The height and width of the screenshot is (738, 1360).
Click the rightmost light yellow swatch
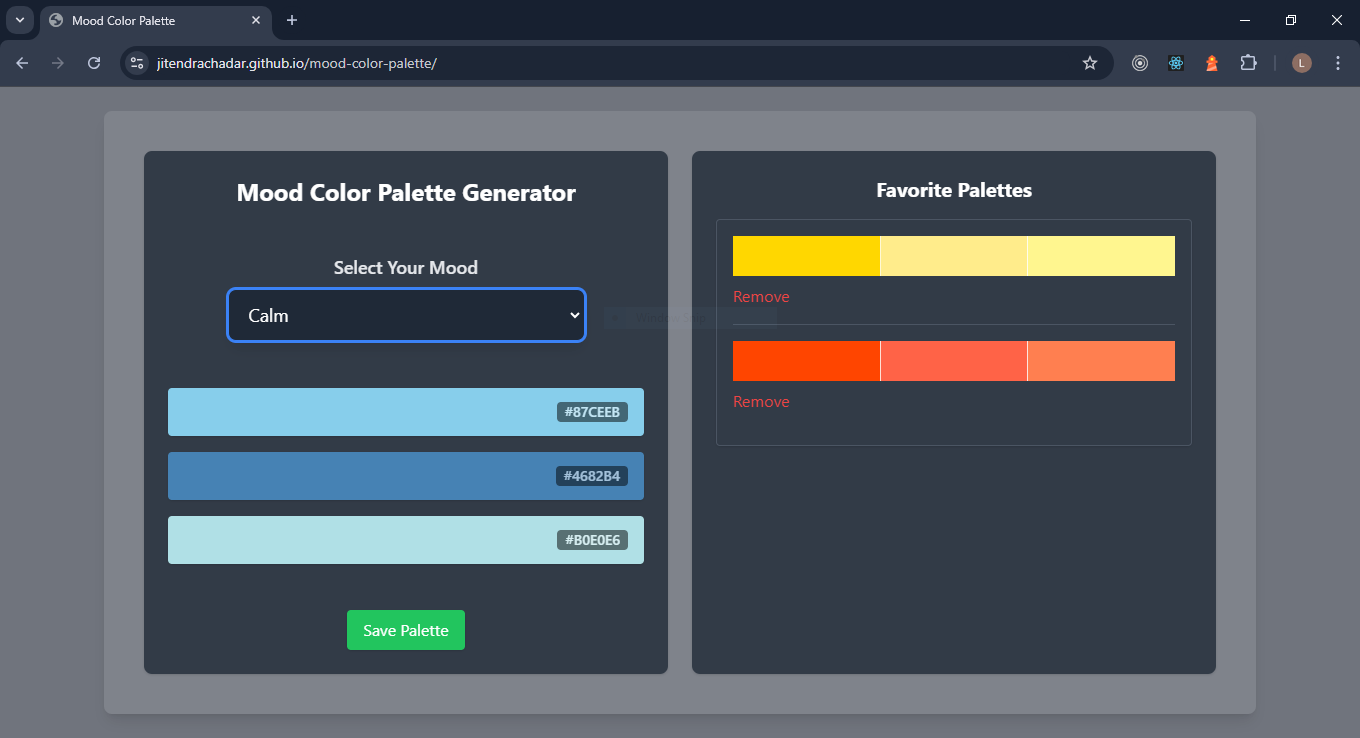[x=1101, y=256]
